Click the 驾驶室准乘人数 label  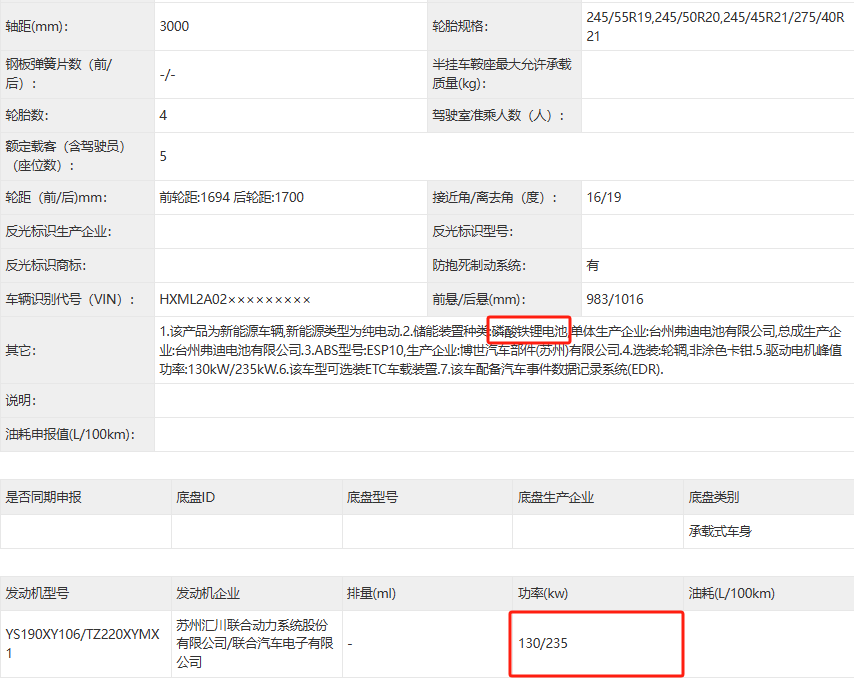[x=498, y=115]
